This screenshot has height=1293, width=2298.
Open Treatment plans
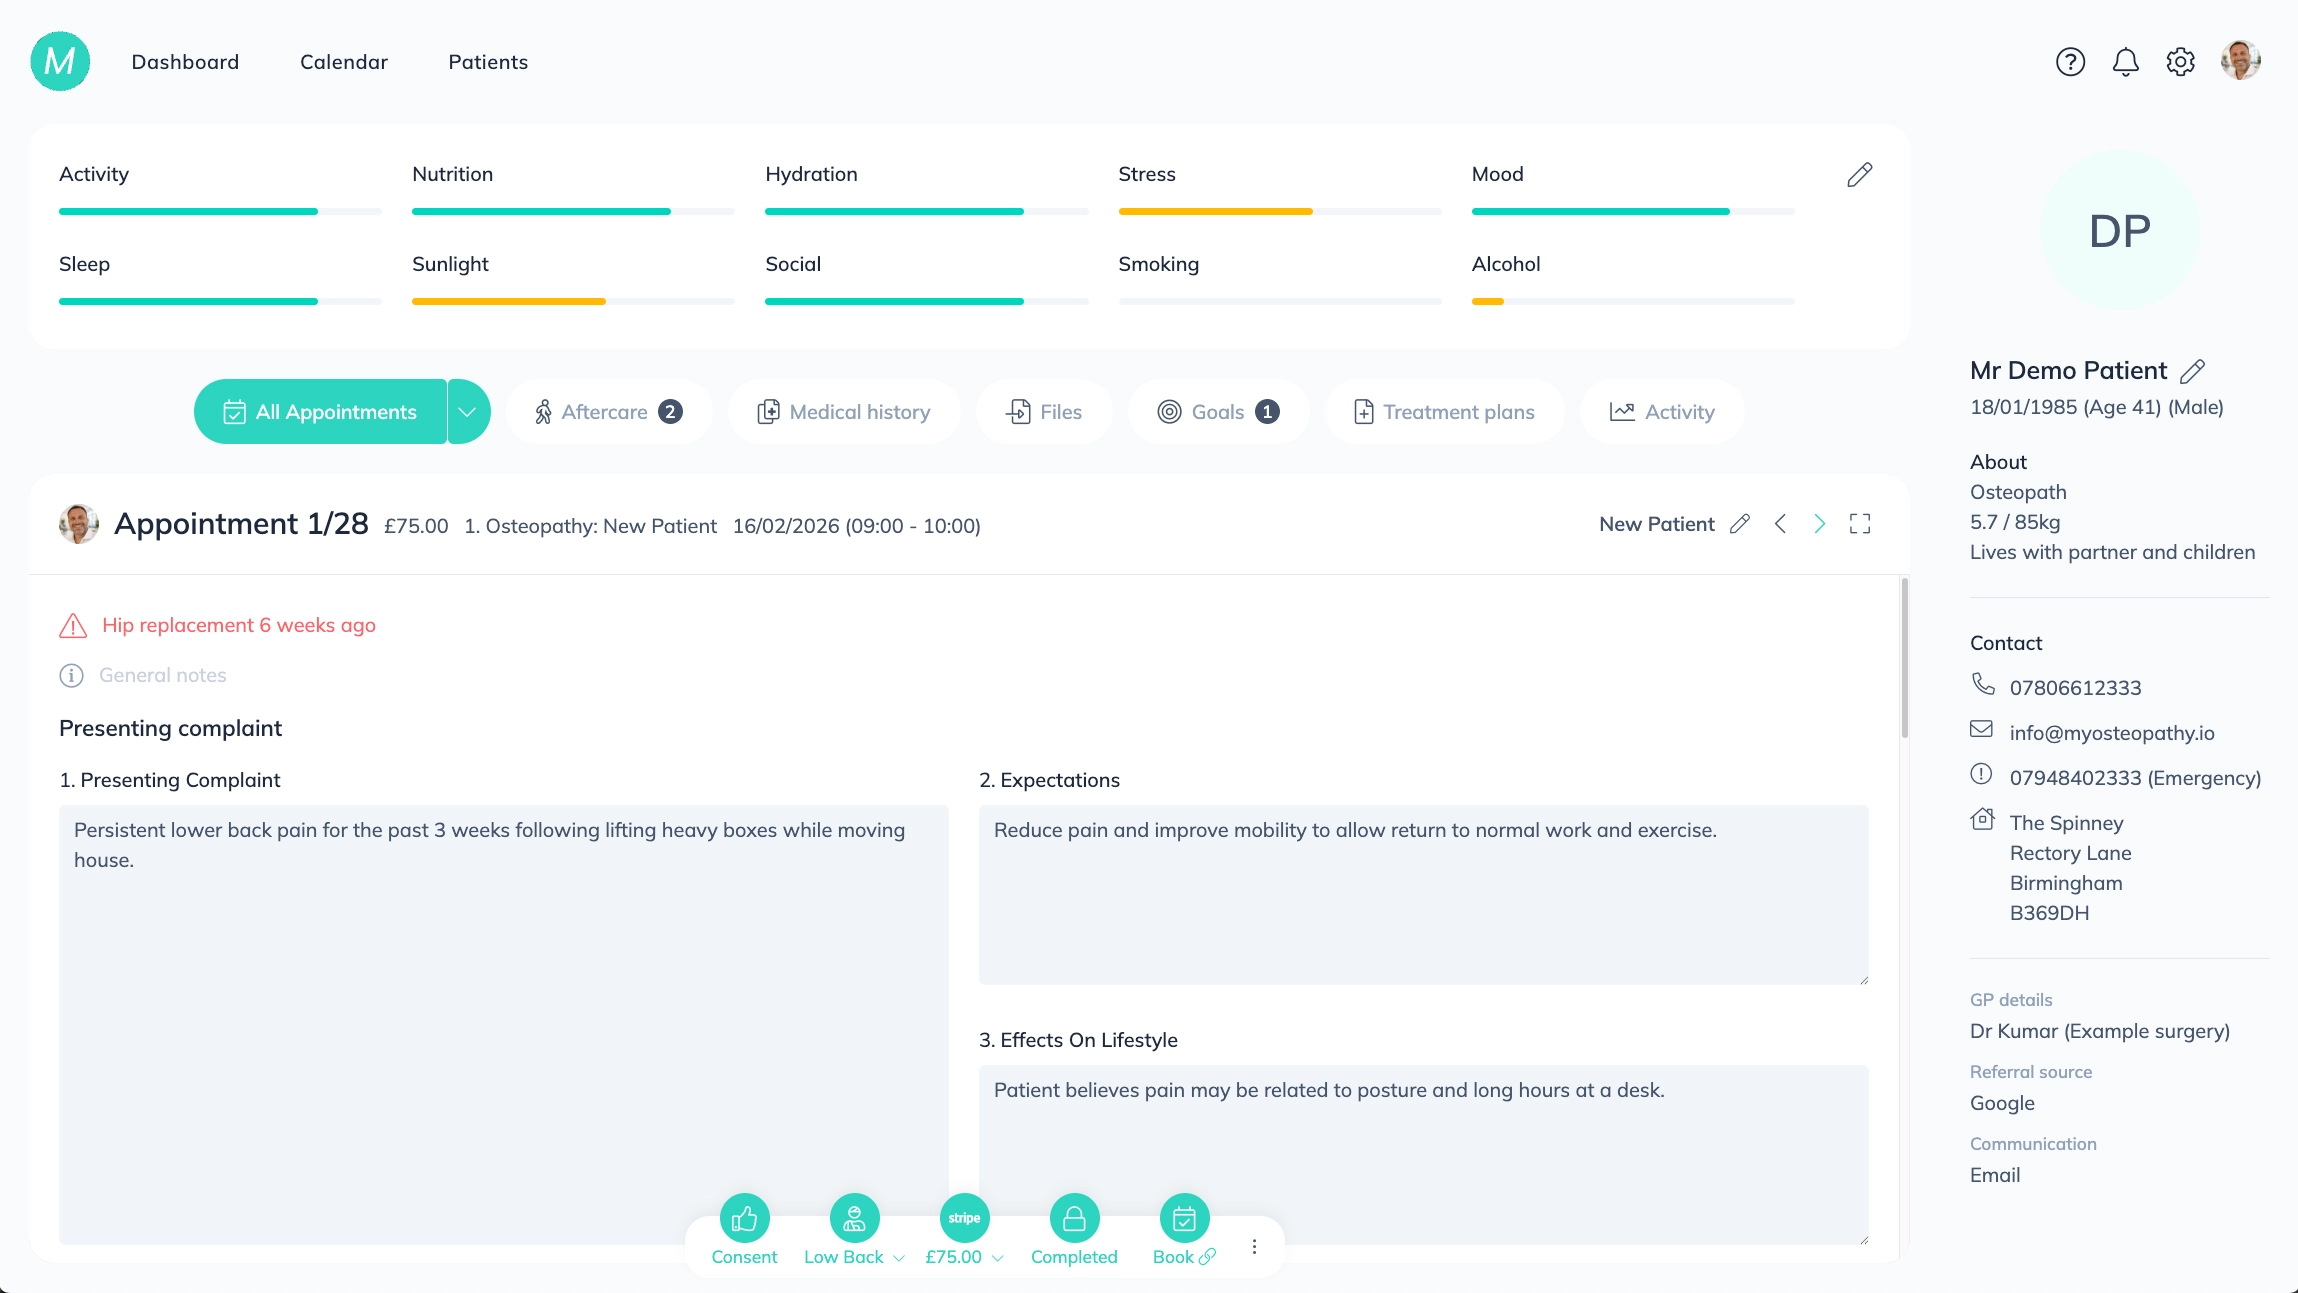[x=1363, y=411]
